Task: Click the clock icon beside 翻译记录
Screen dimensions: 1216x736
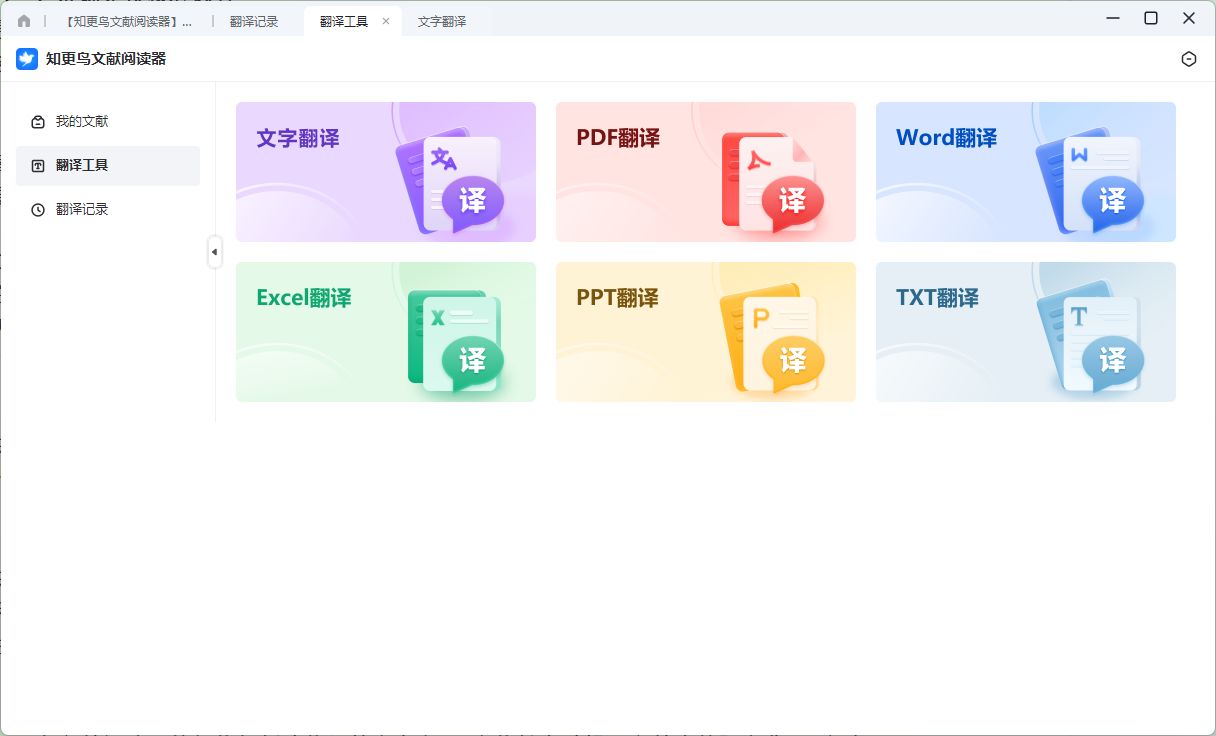Action: (x=38, y=210)
